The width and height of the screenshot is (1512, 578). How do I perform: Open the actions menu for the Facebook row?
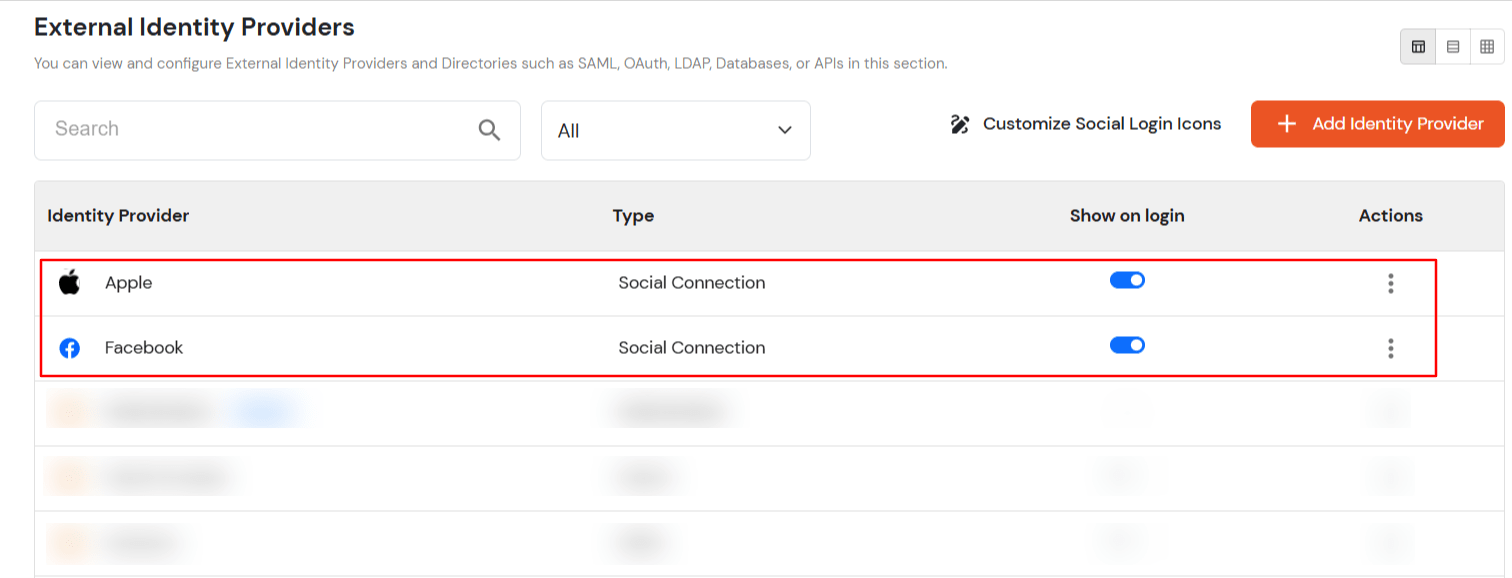1390,347
